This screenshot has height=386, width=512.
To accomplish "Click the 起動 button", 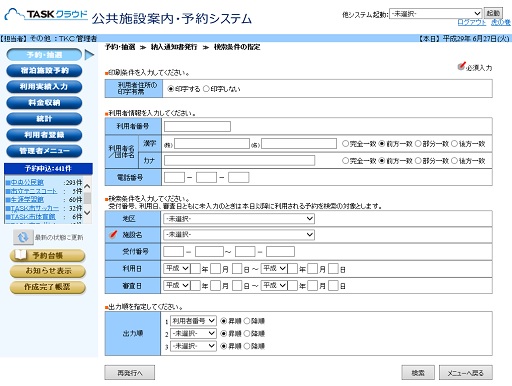I will pos(493,13).
